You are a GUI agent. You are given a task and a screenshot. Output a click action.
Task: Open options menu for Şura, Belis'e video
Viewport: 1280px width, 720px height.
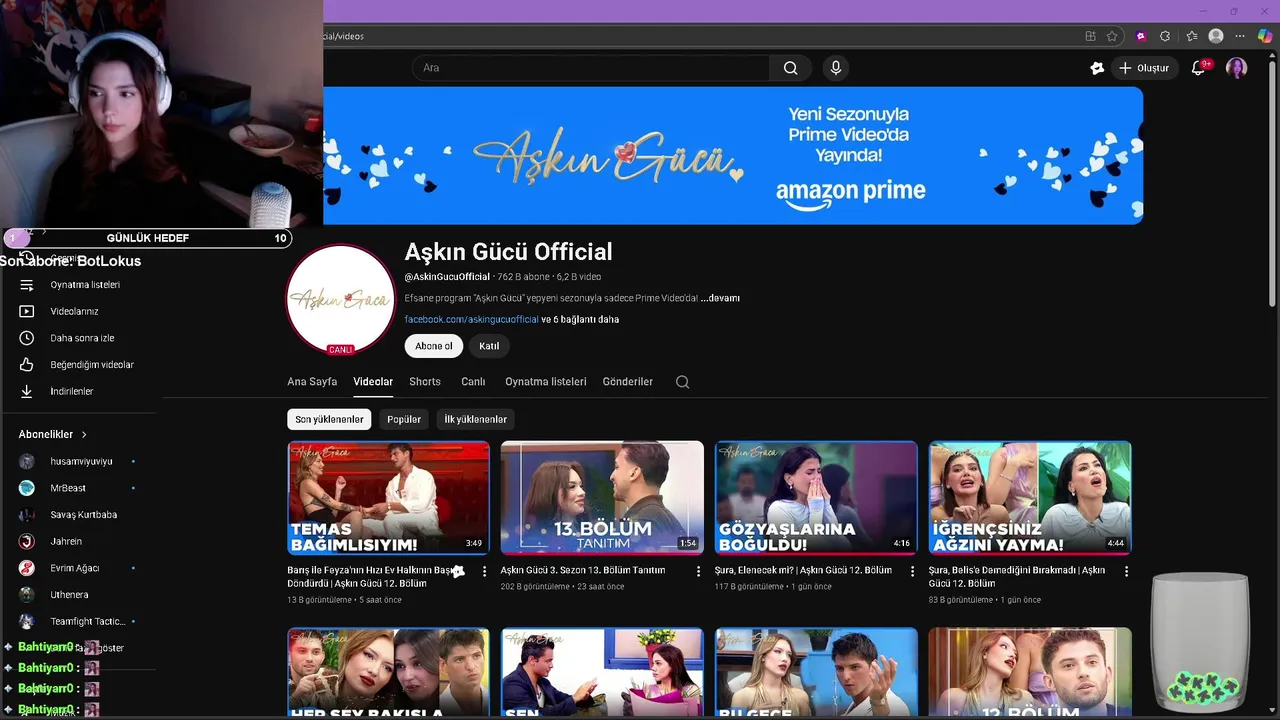click(x=1126, y=571)
